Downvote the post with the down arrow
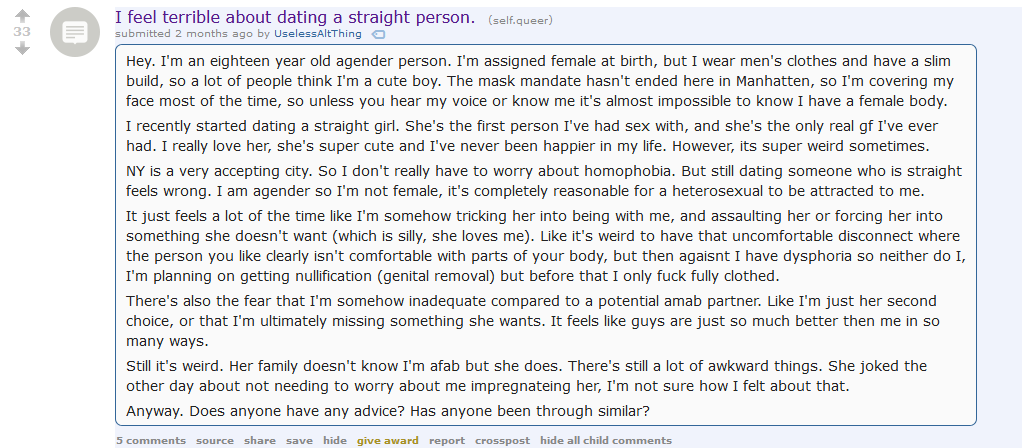Screen dimensions: 1022x448 click(x=22, y=48)
